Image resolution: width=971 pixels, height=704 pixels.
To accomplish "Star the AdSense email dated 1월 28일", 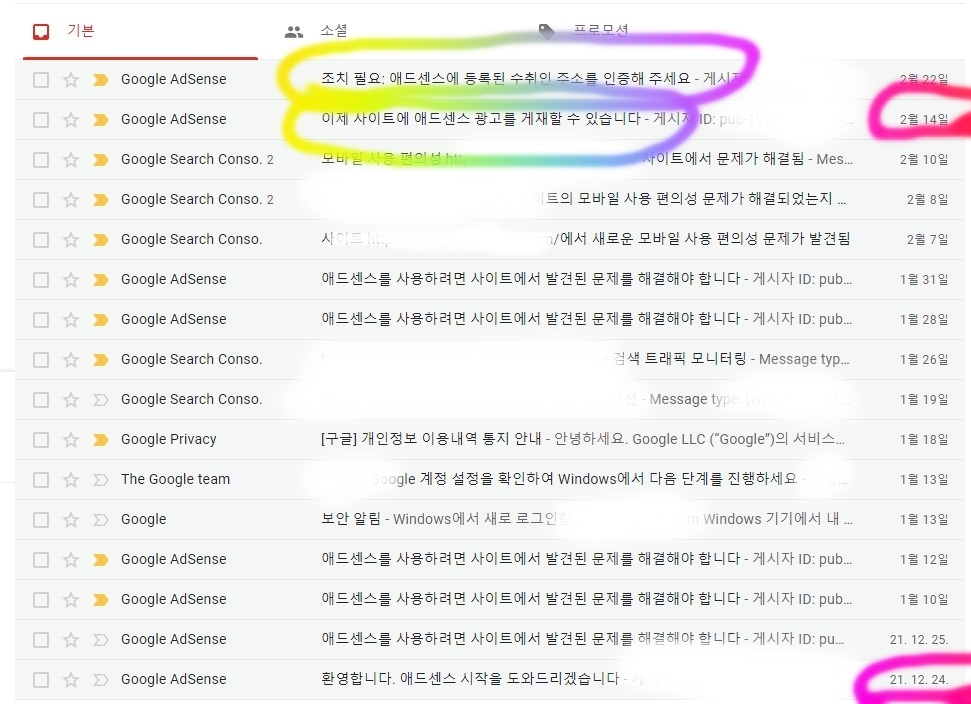I will tap(71, 319).
